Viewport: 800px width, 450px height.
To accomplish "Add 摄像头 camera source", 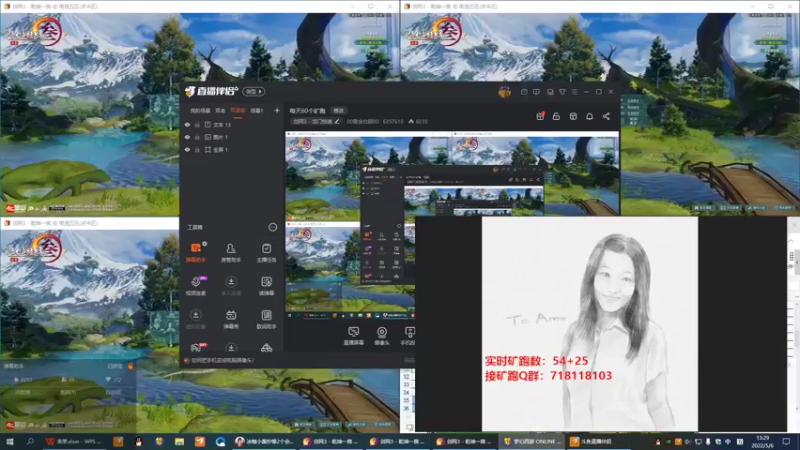I will click(382, 336).
